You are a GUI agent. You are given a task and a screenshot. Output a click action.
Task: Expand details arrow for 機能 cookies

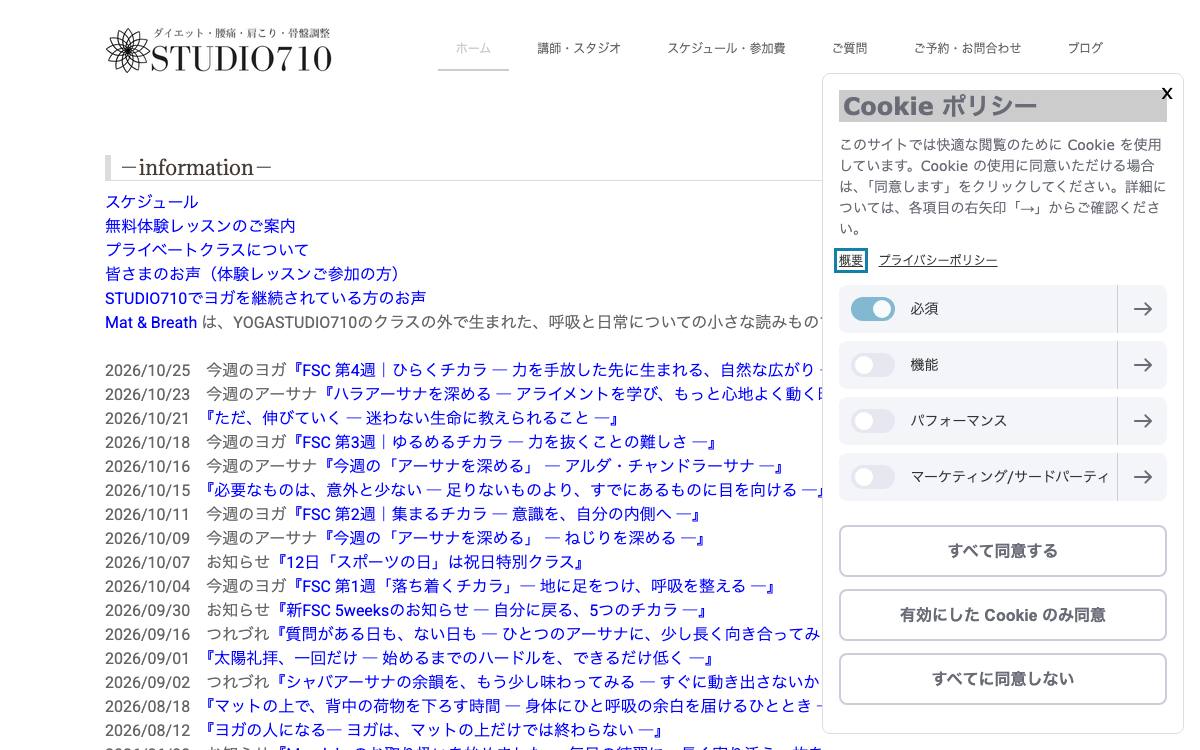(1142, 365)
